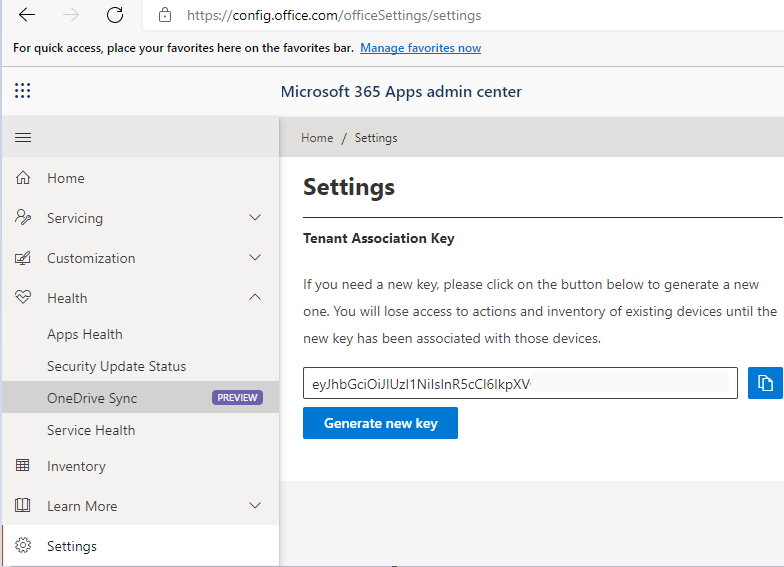Expand the Servicing section chevron
The width and height of the screenshot is (784, 567).
(x=255, y=218)
